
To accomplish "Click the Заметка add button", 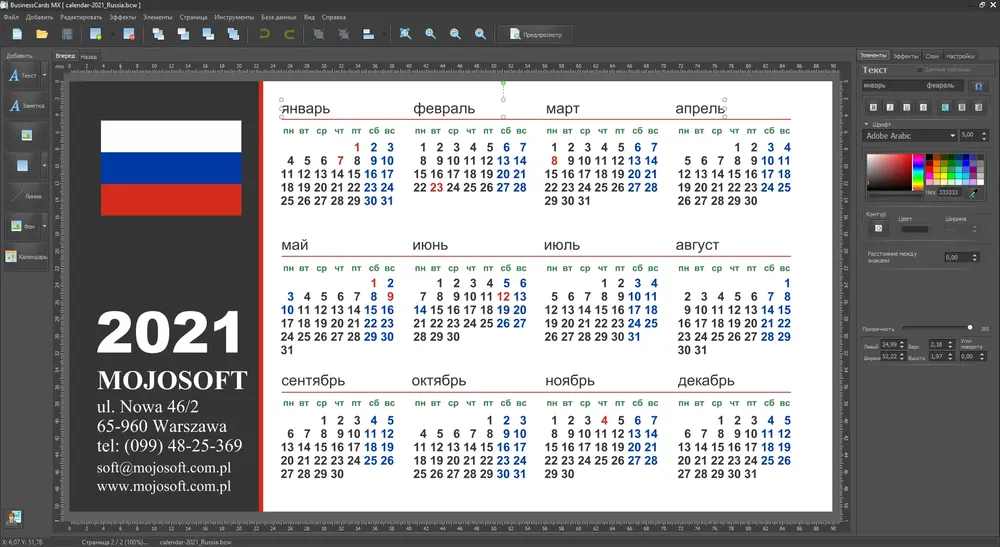I will [27, 106].
